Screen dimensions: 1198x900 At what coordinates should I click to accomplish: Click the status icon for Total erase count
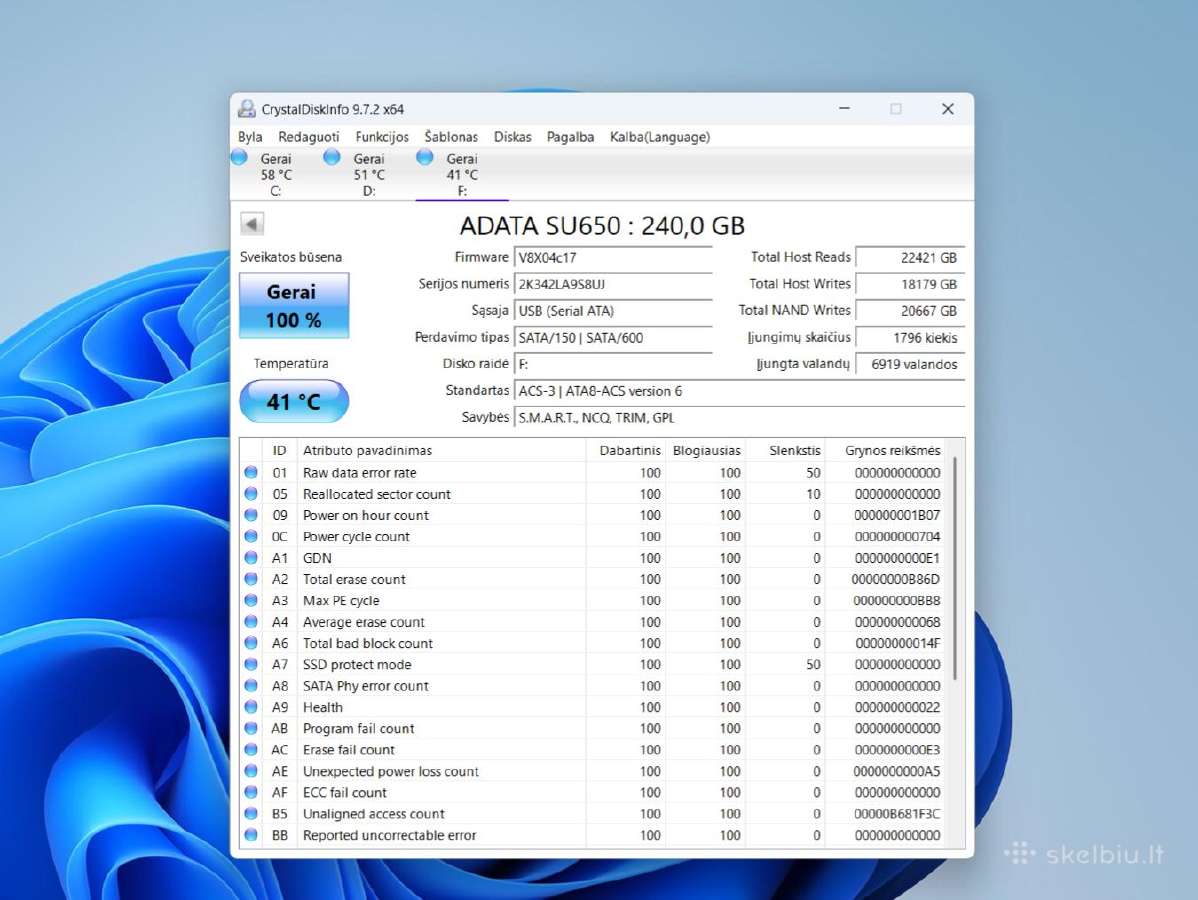[x=251, y=579]
